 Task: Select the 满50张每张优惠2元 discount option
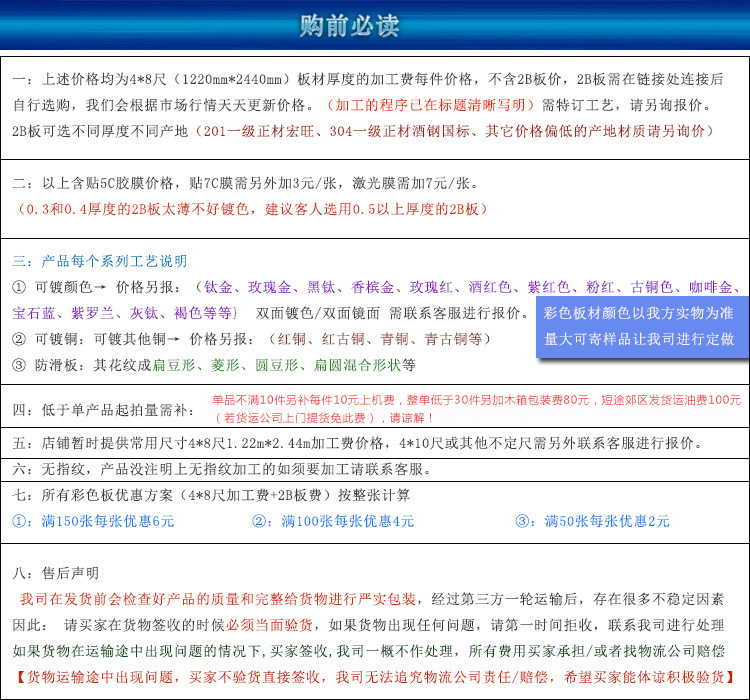click(592, 521)
